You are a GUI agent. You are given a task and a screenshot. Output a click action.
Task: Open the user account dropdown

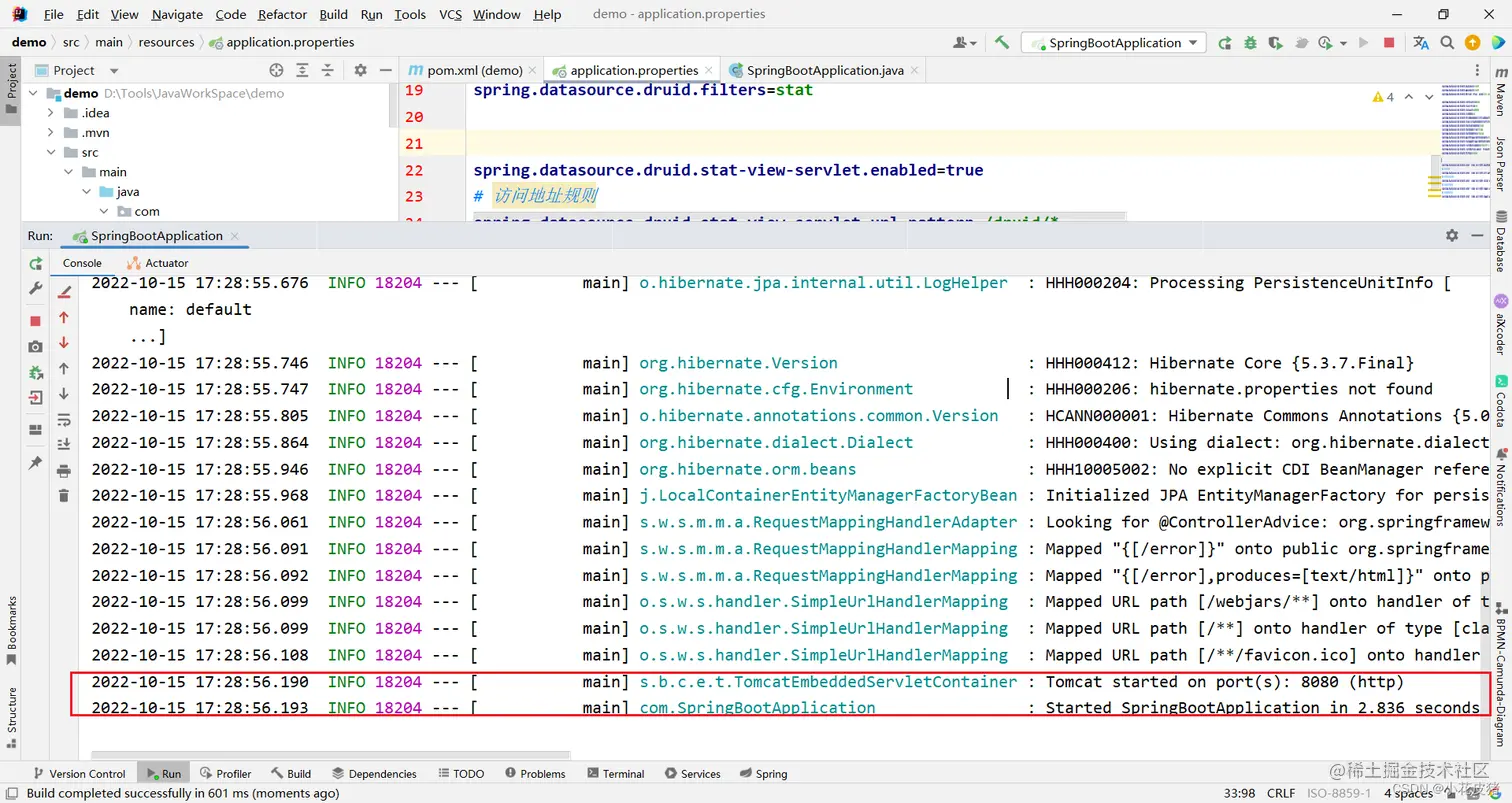pyautogui.click(x=964, y=42)
